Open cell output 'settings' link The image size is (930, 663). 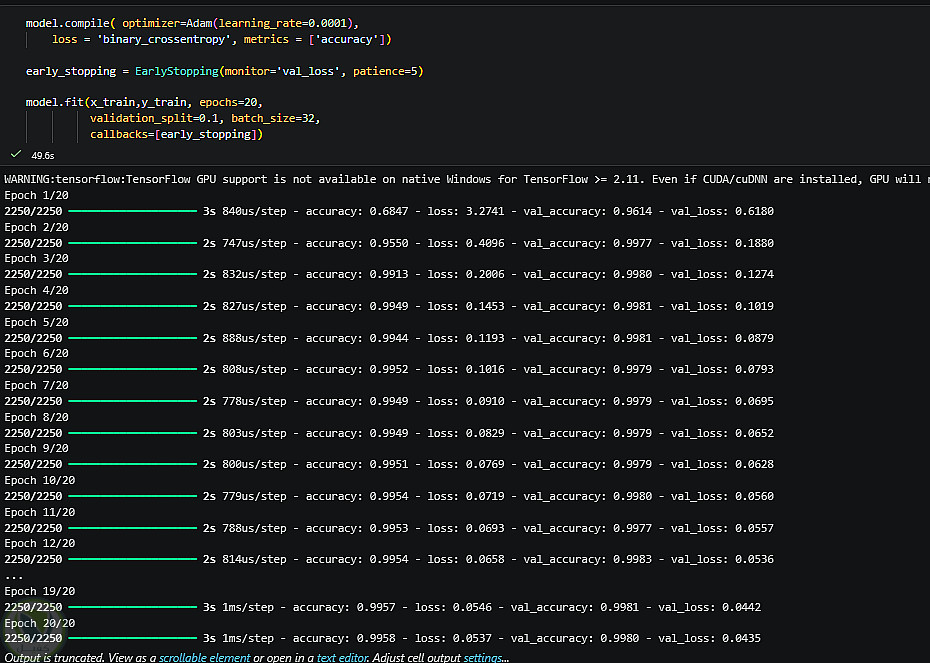(x=483, y=658)
